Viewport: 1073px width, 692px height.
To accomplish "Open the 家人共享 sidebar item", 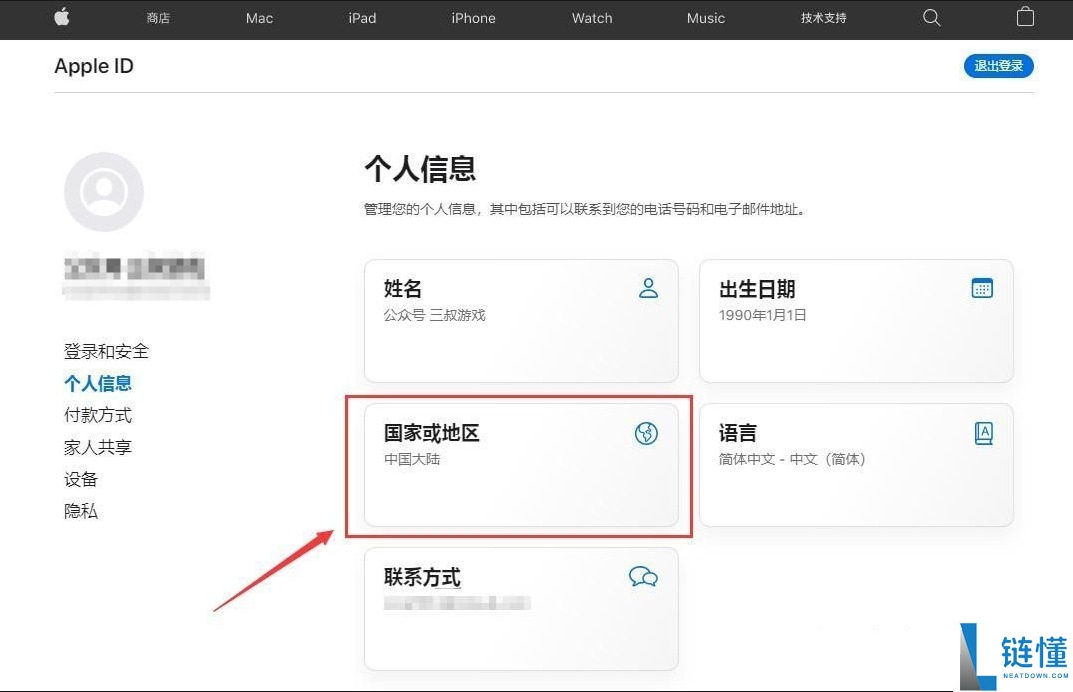I will (97, 447).
